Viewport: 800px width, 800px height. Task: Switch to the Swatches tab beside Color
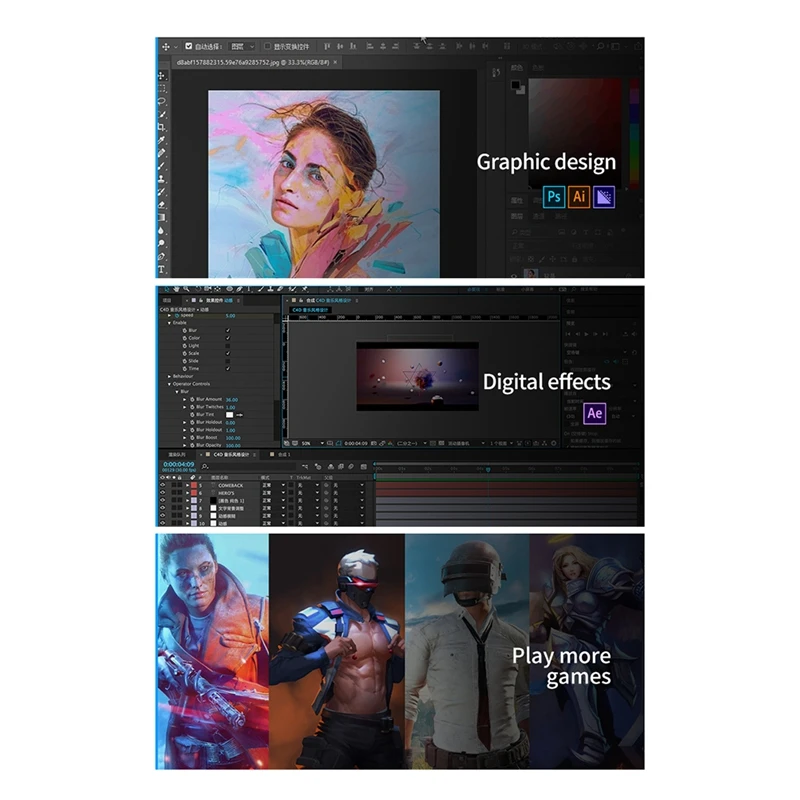[538, 67]
